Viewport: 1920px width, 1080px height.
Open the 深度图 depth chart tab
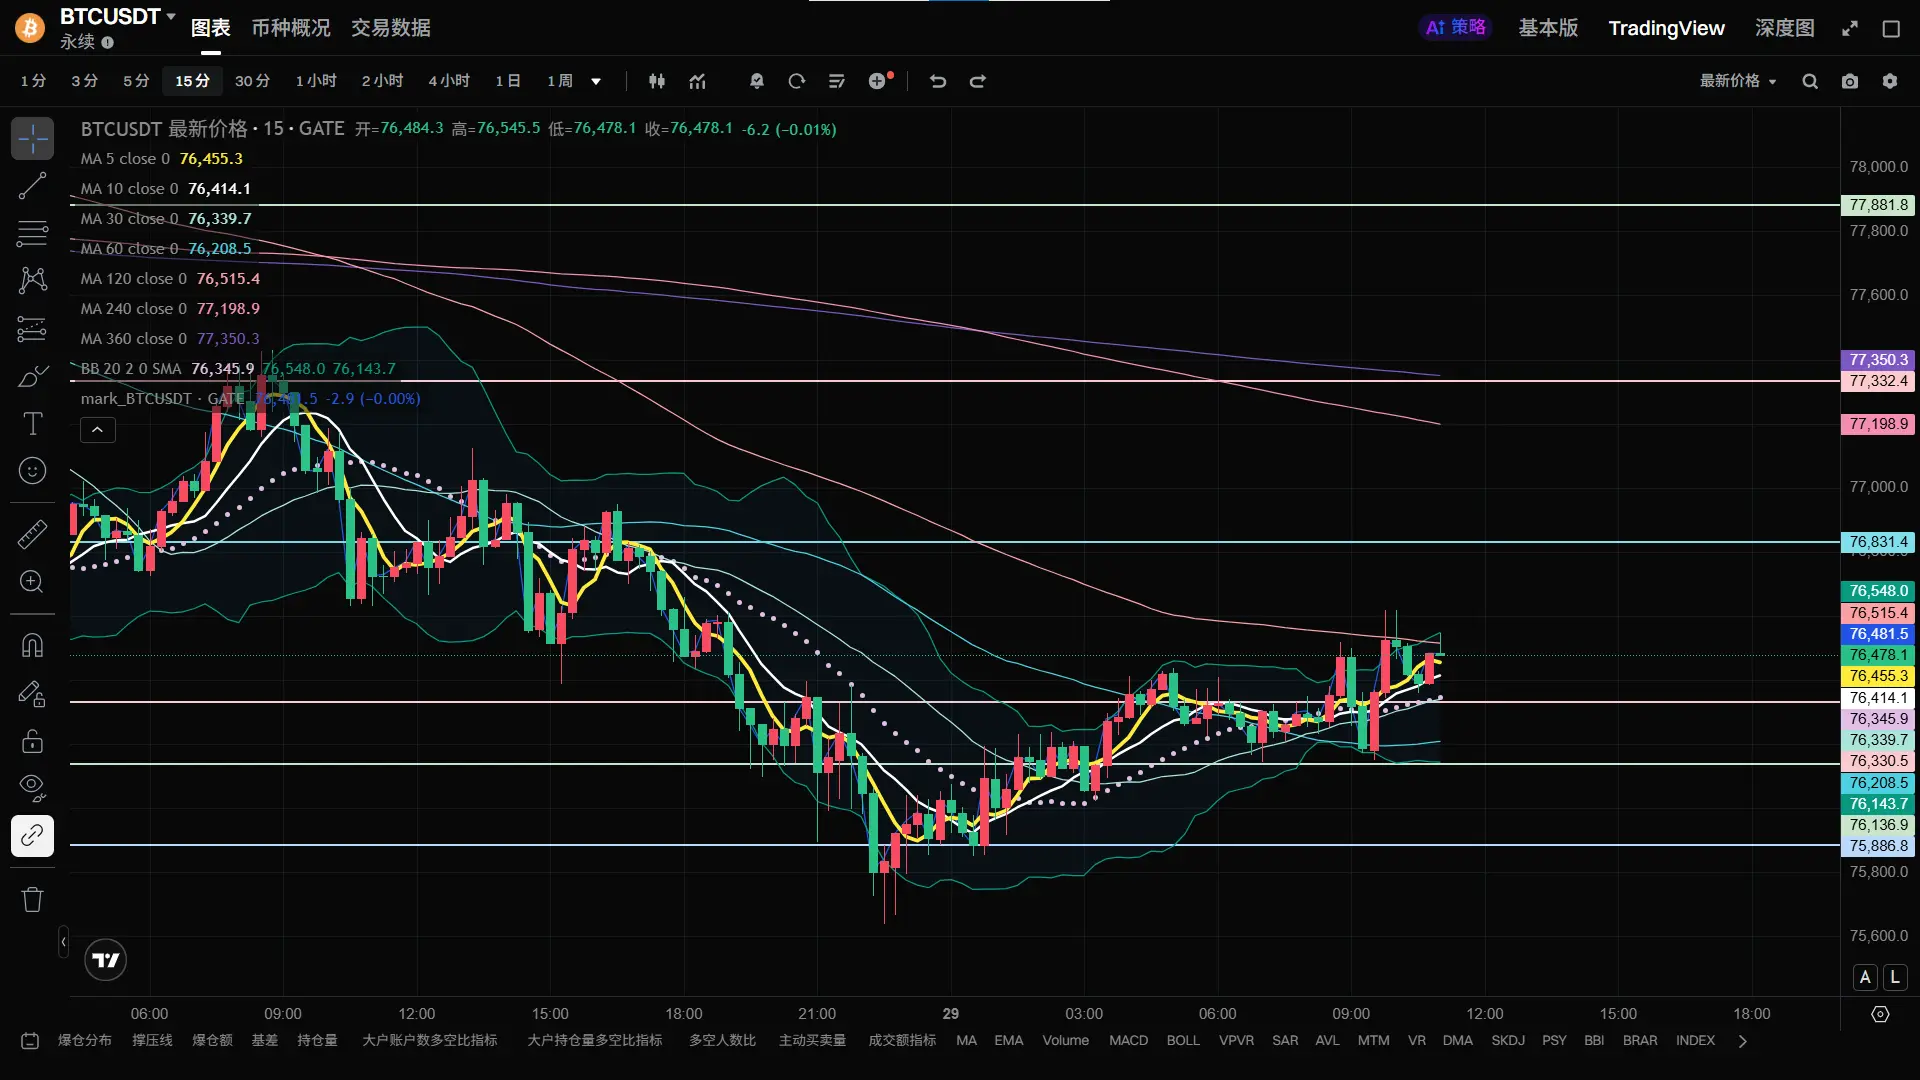pos(1784,28)
